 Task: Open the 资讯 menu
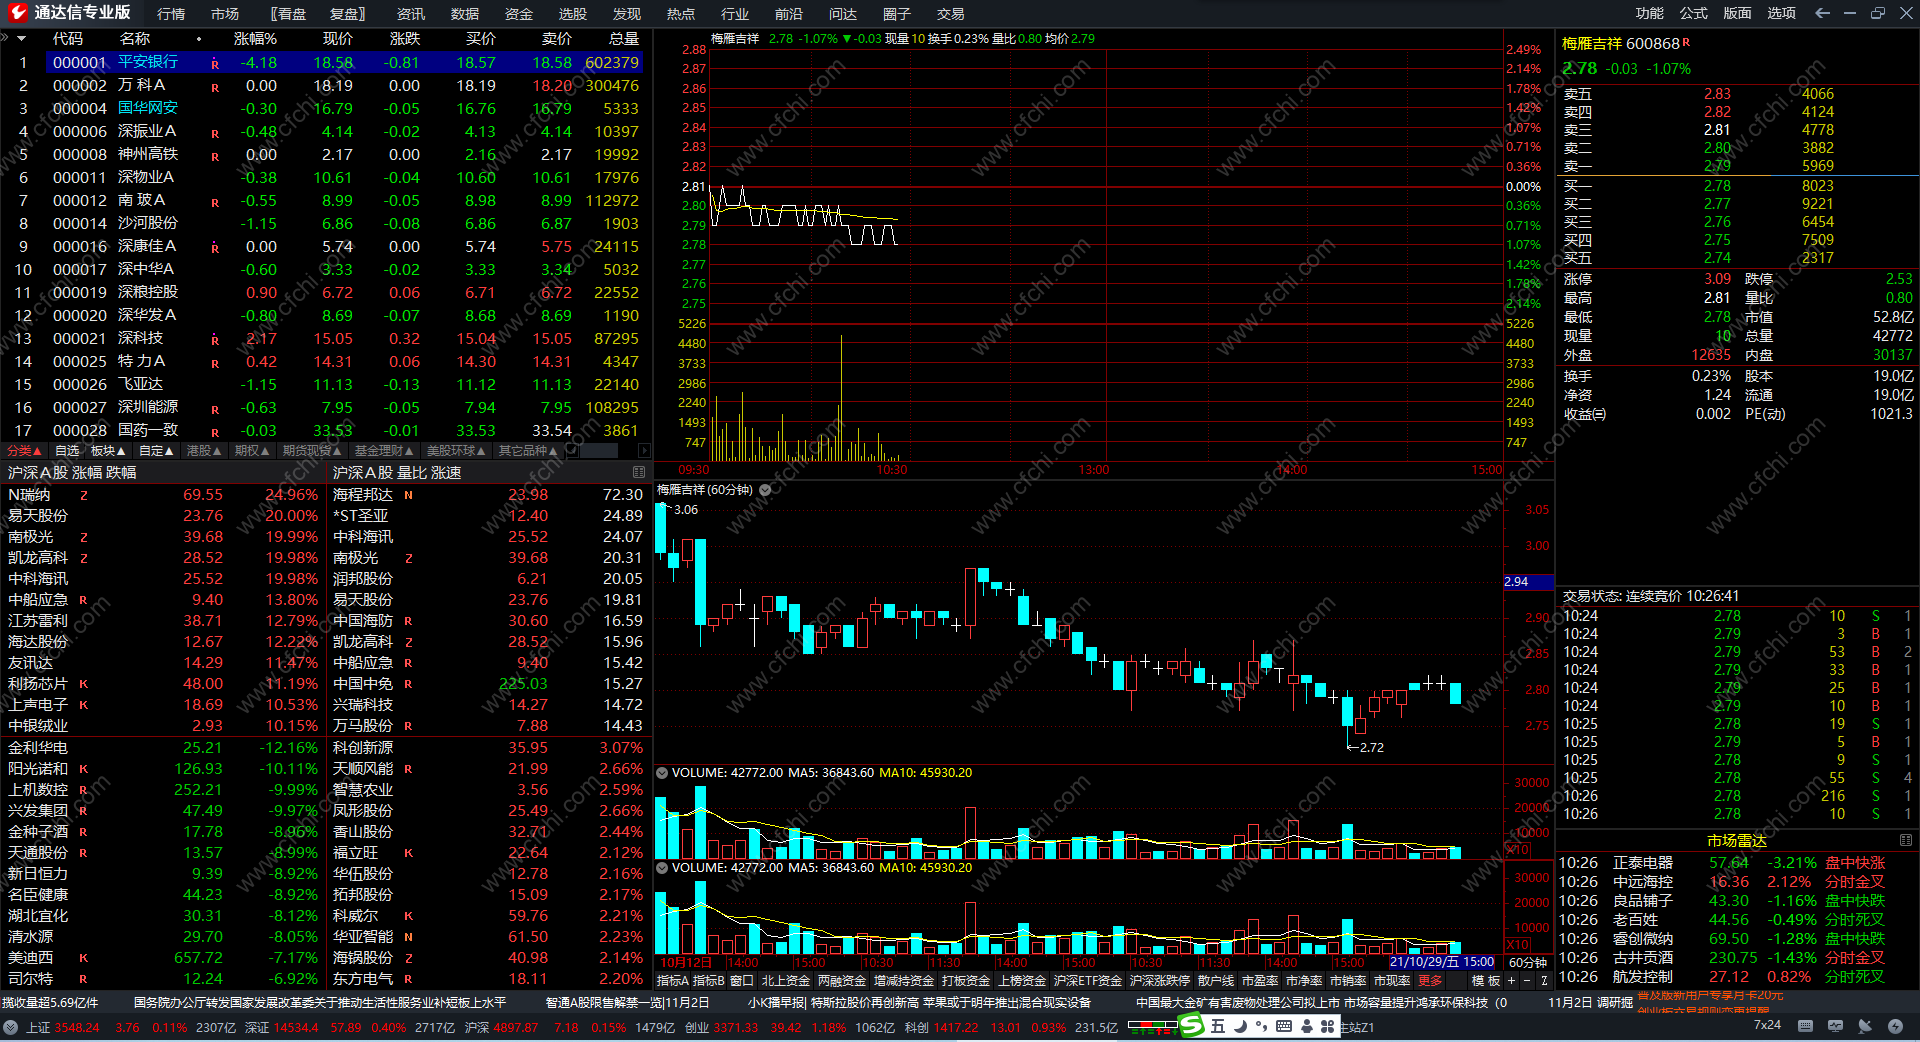pos(411,14)
